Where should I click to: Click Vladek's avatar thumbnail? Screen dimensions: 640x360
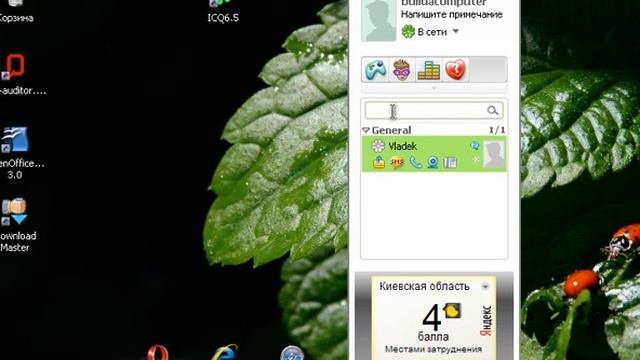(493, 154)
